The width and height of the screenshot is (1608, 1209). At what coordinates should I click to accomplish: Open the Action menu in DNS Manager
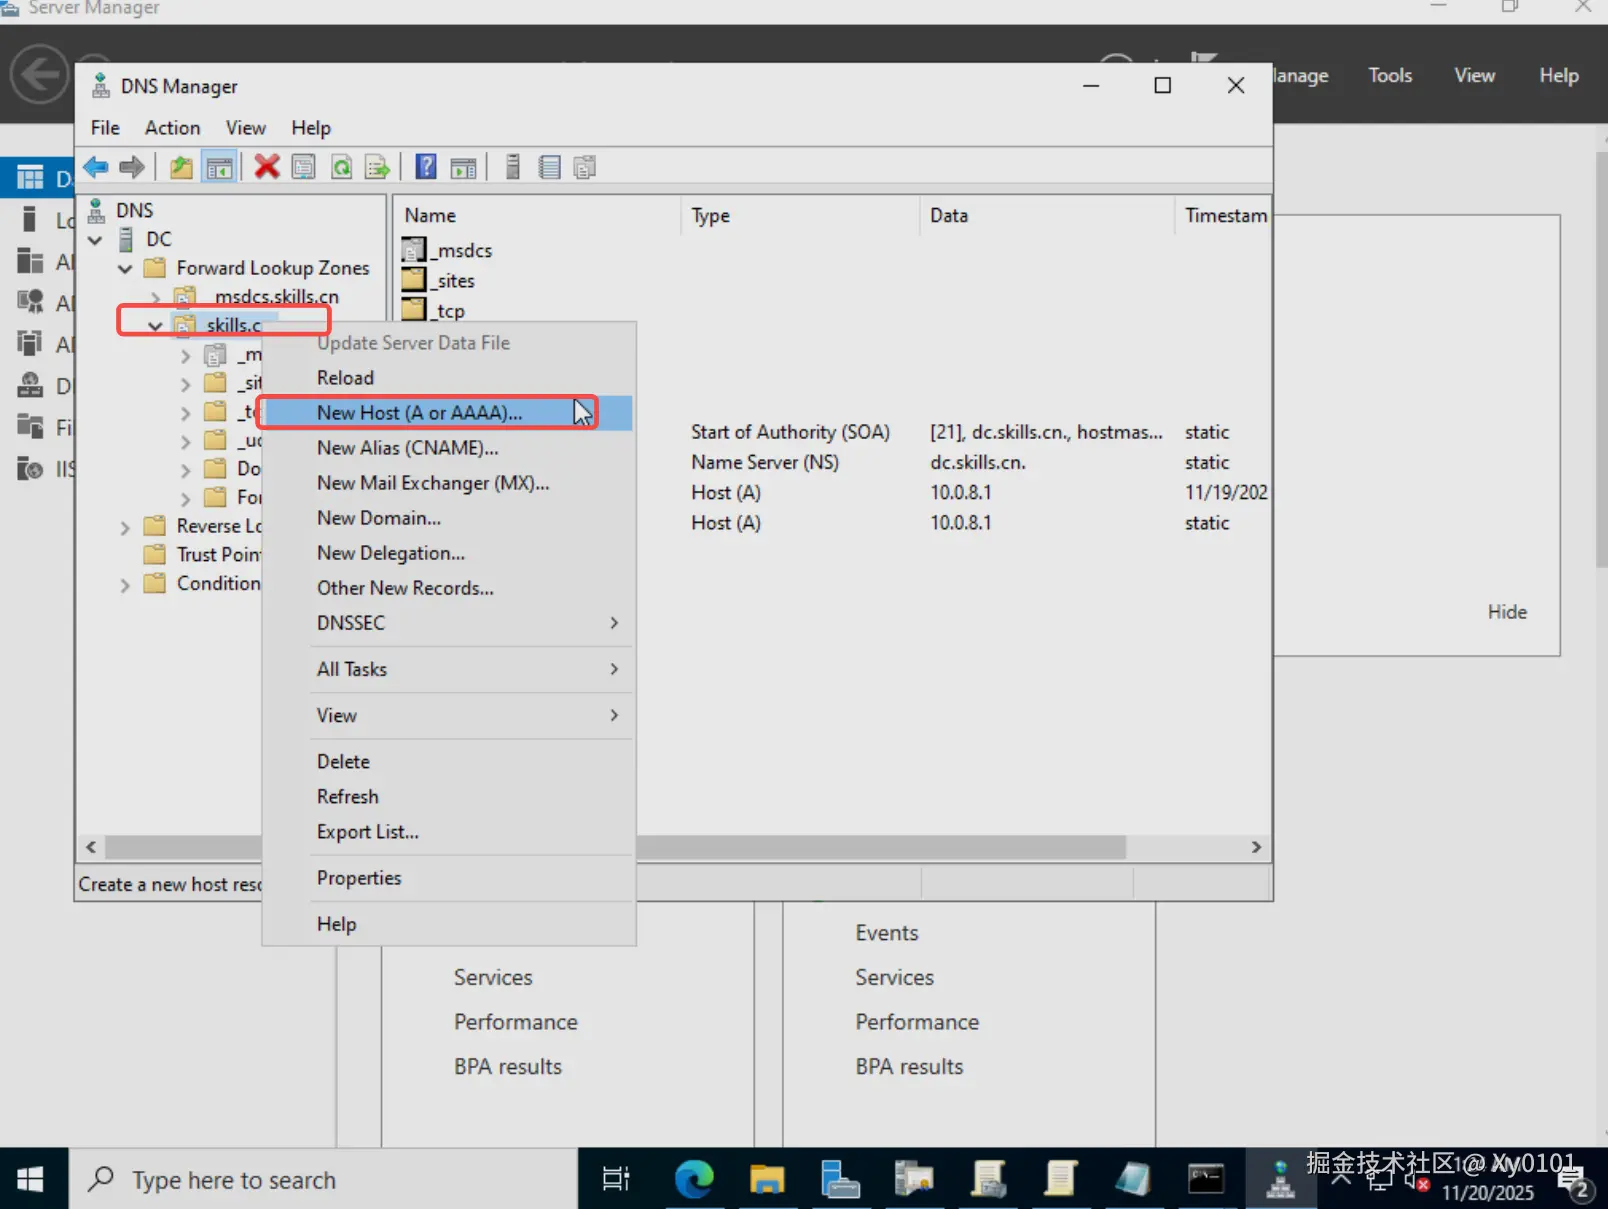coord(172,128)
